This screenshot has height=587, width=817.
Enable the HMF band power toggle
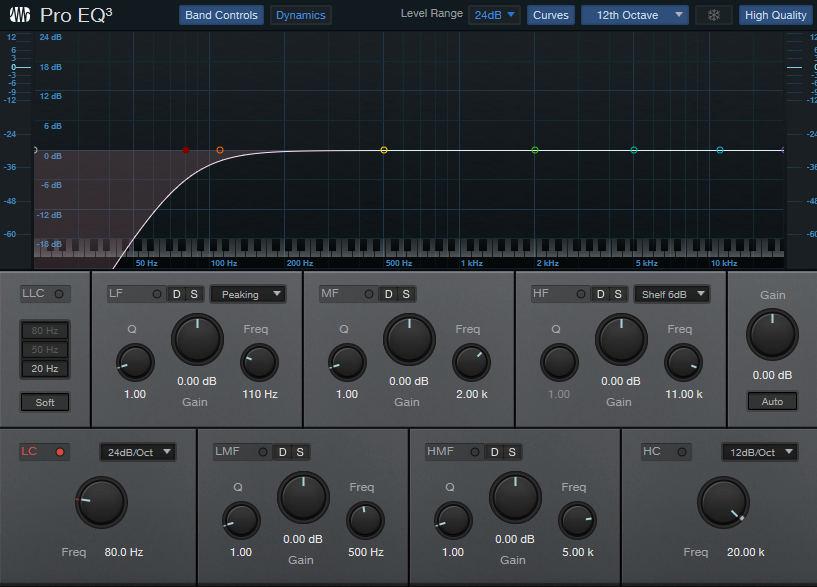pyautogui.click(x=475, y=452)
